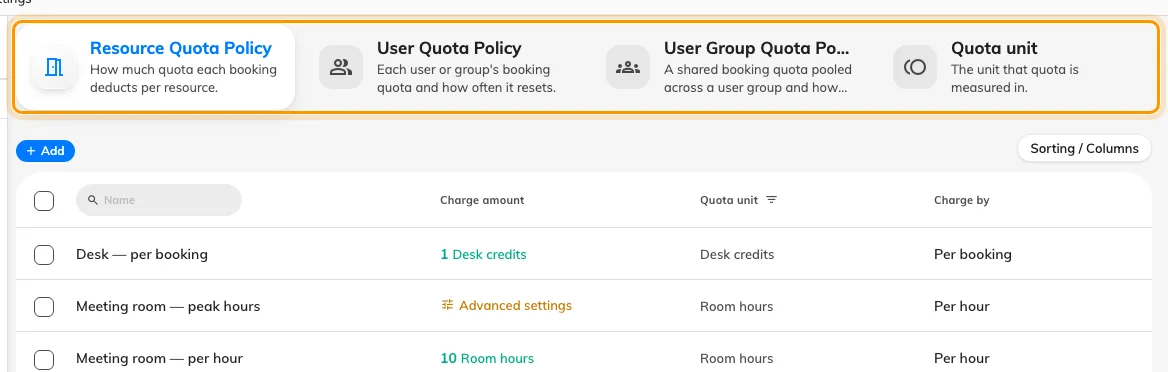Open the Meeting room — peak hours policy

pyautogui.click(x=168, y=306)
